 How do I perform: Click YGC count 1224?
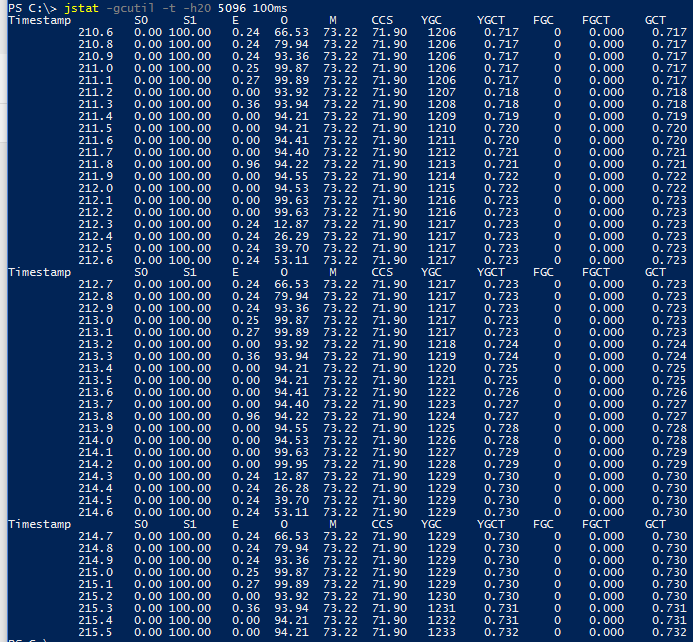click(x=442, y=416)
